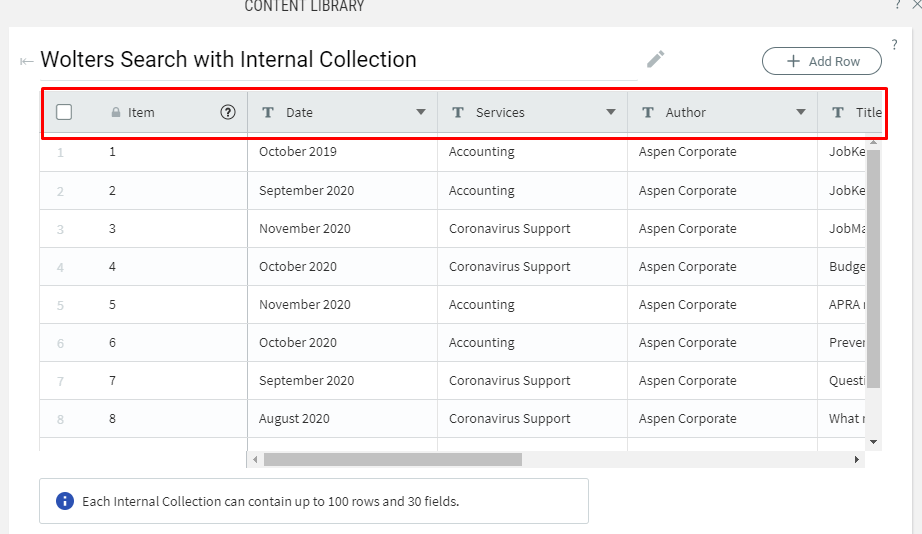Click the horizontal scrollbar thumb
This screenshot has height=534, width=922.
tap(392, 460)
